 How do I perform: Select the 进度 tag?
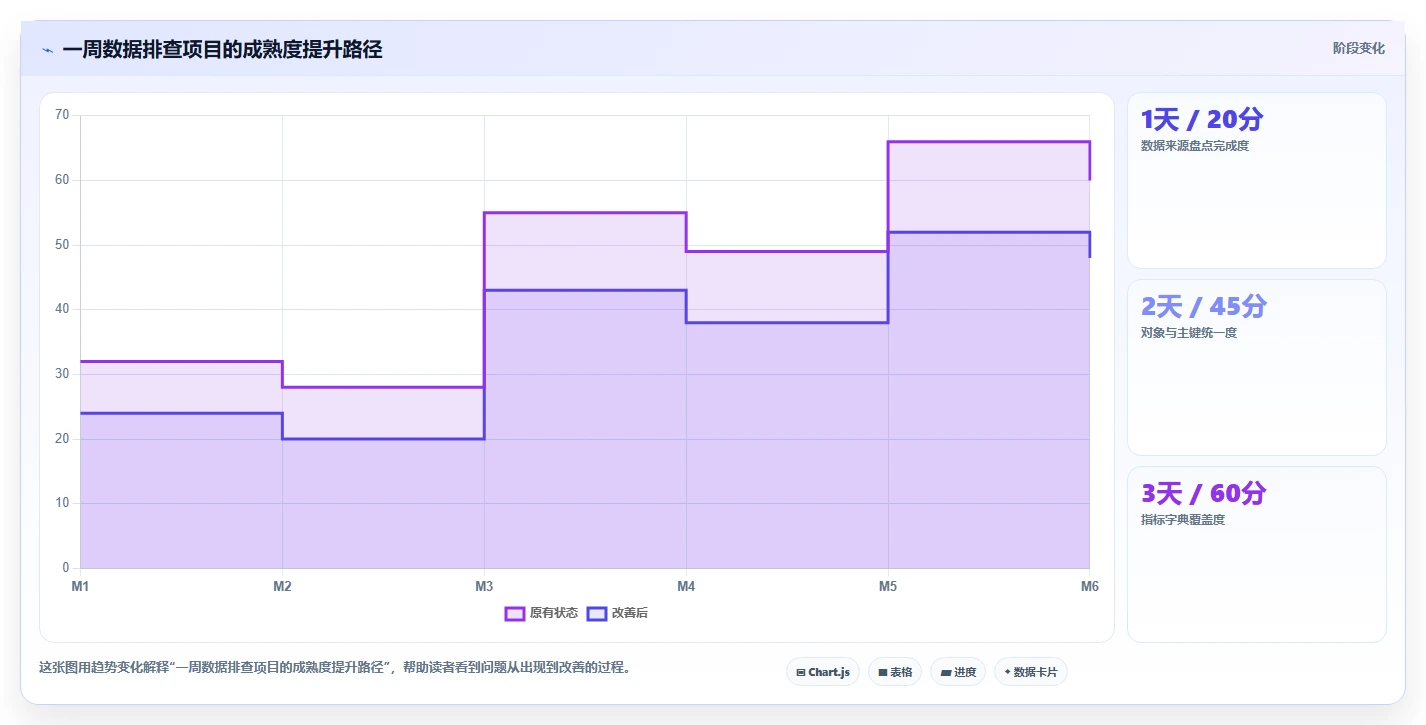pyautogui.click(x=958, y=672)
